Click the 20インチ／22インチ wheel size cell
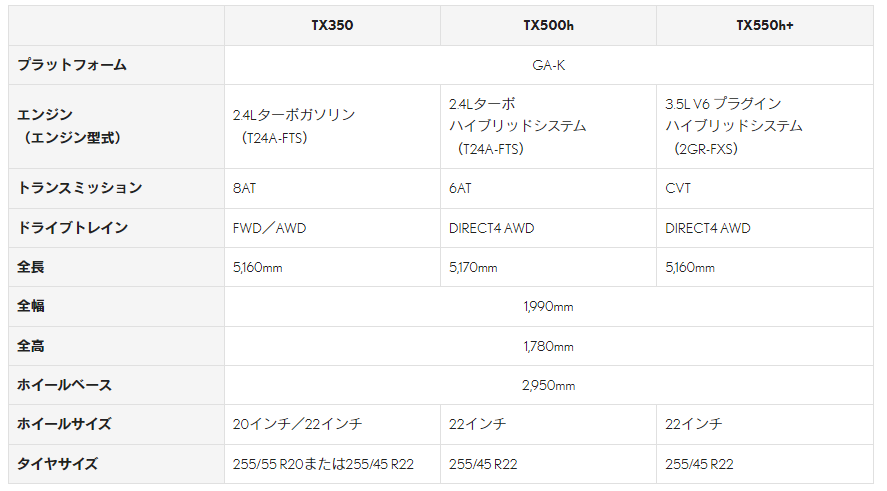Image resolution: width=887 pixels, height=491 pixels. (332, 424)
